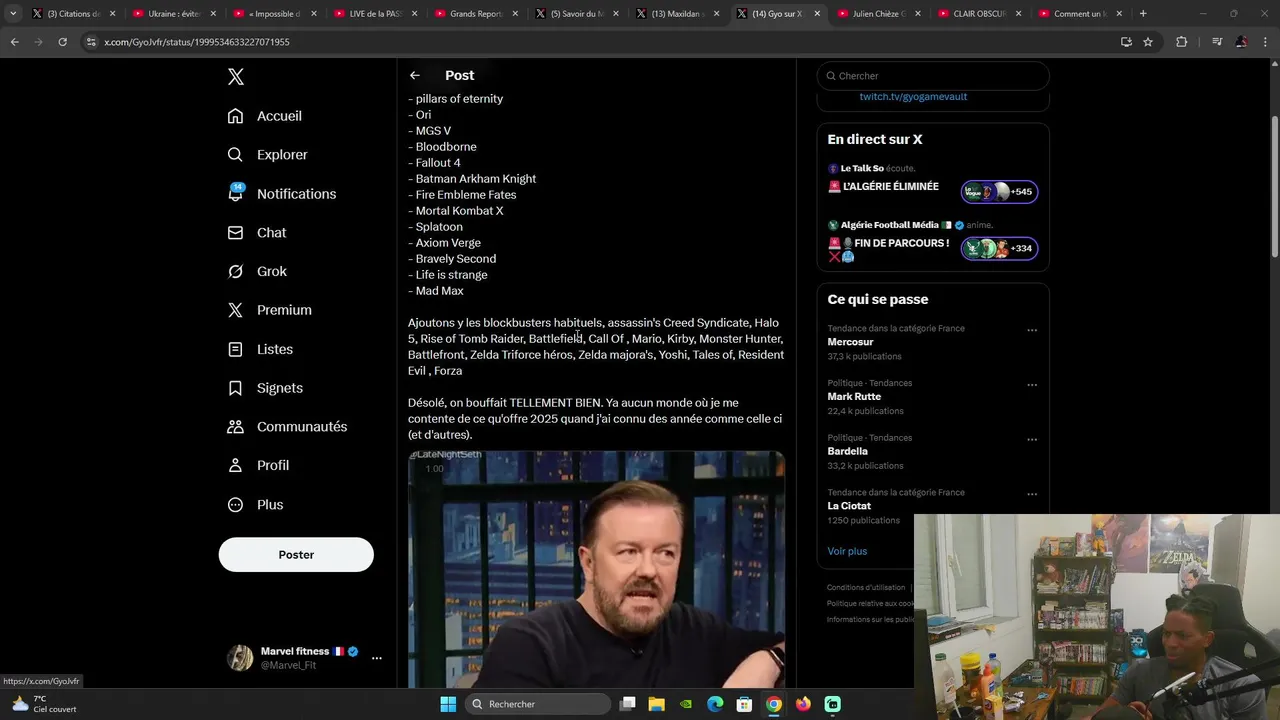
Task: Open Grok icon in sidebar
Action: [x=235, y=272]
